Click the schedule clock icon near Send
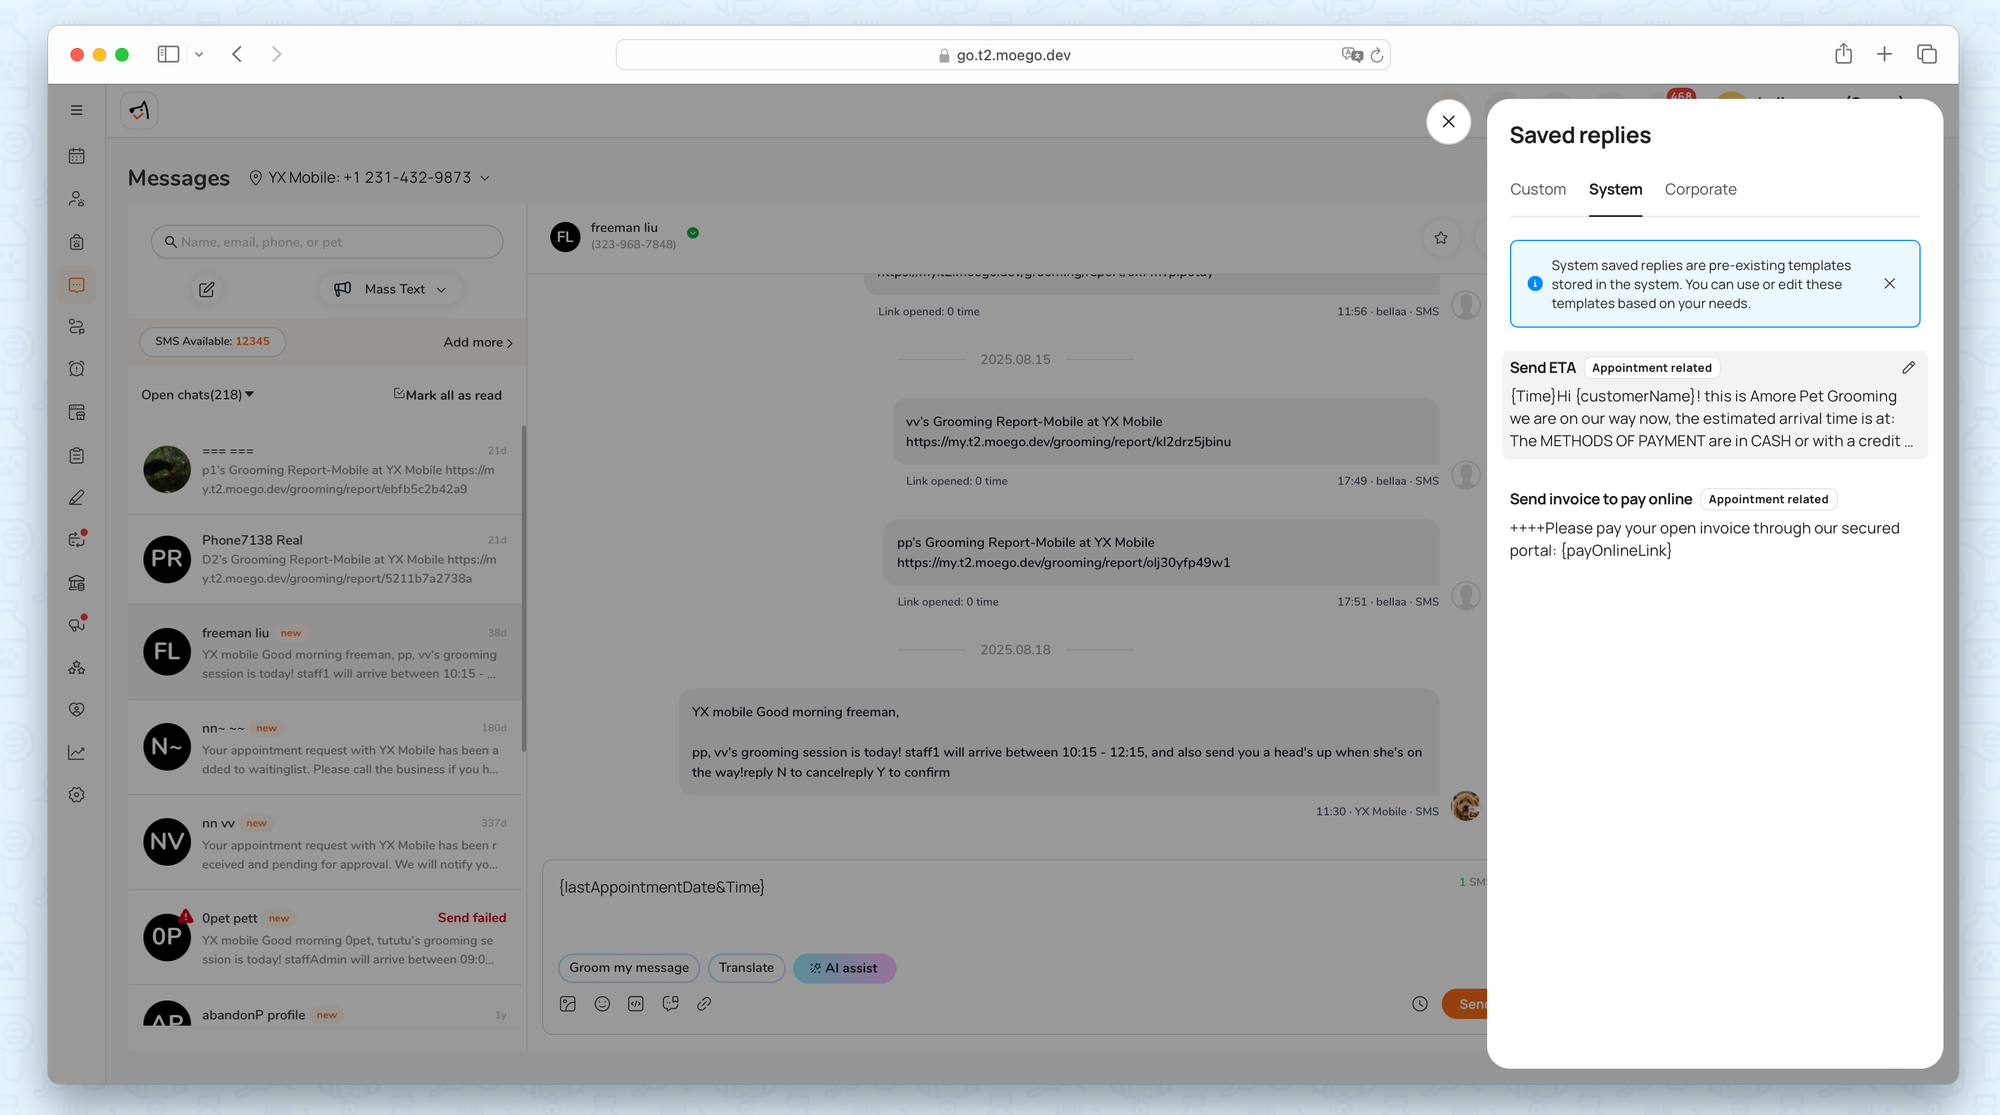The width and height of the screenshot is (2000, 1115). click(x=1419, y=1004)
